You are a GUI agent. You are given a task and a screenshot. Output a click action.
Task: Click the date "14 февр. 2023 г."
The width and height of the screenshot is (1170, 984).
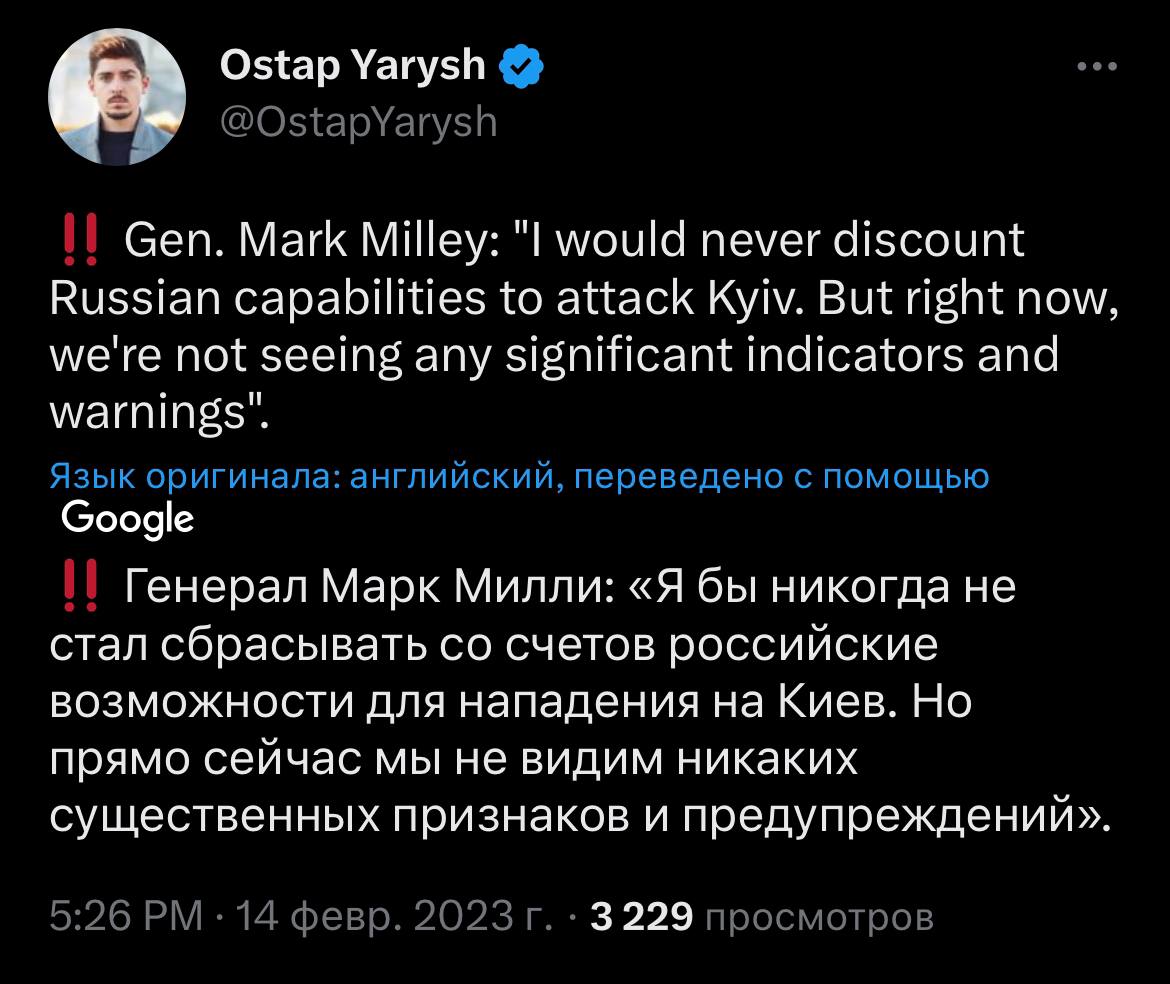(x=391, y=918)
